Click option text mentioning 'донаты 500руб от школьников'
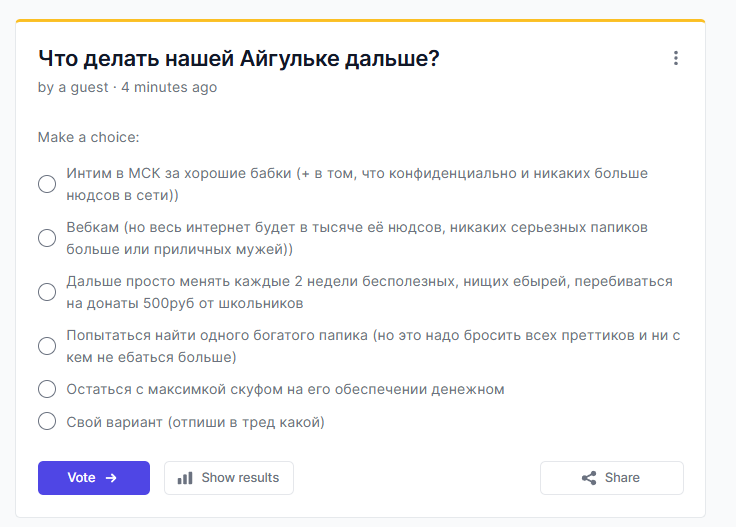Screen dimensions: 736x527 (x=369, y=292)
